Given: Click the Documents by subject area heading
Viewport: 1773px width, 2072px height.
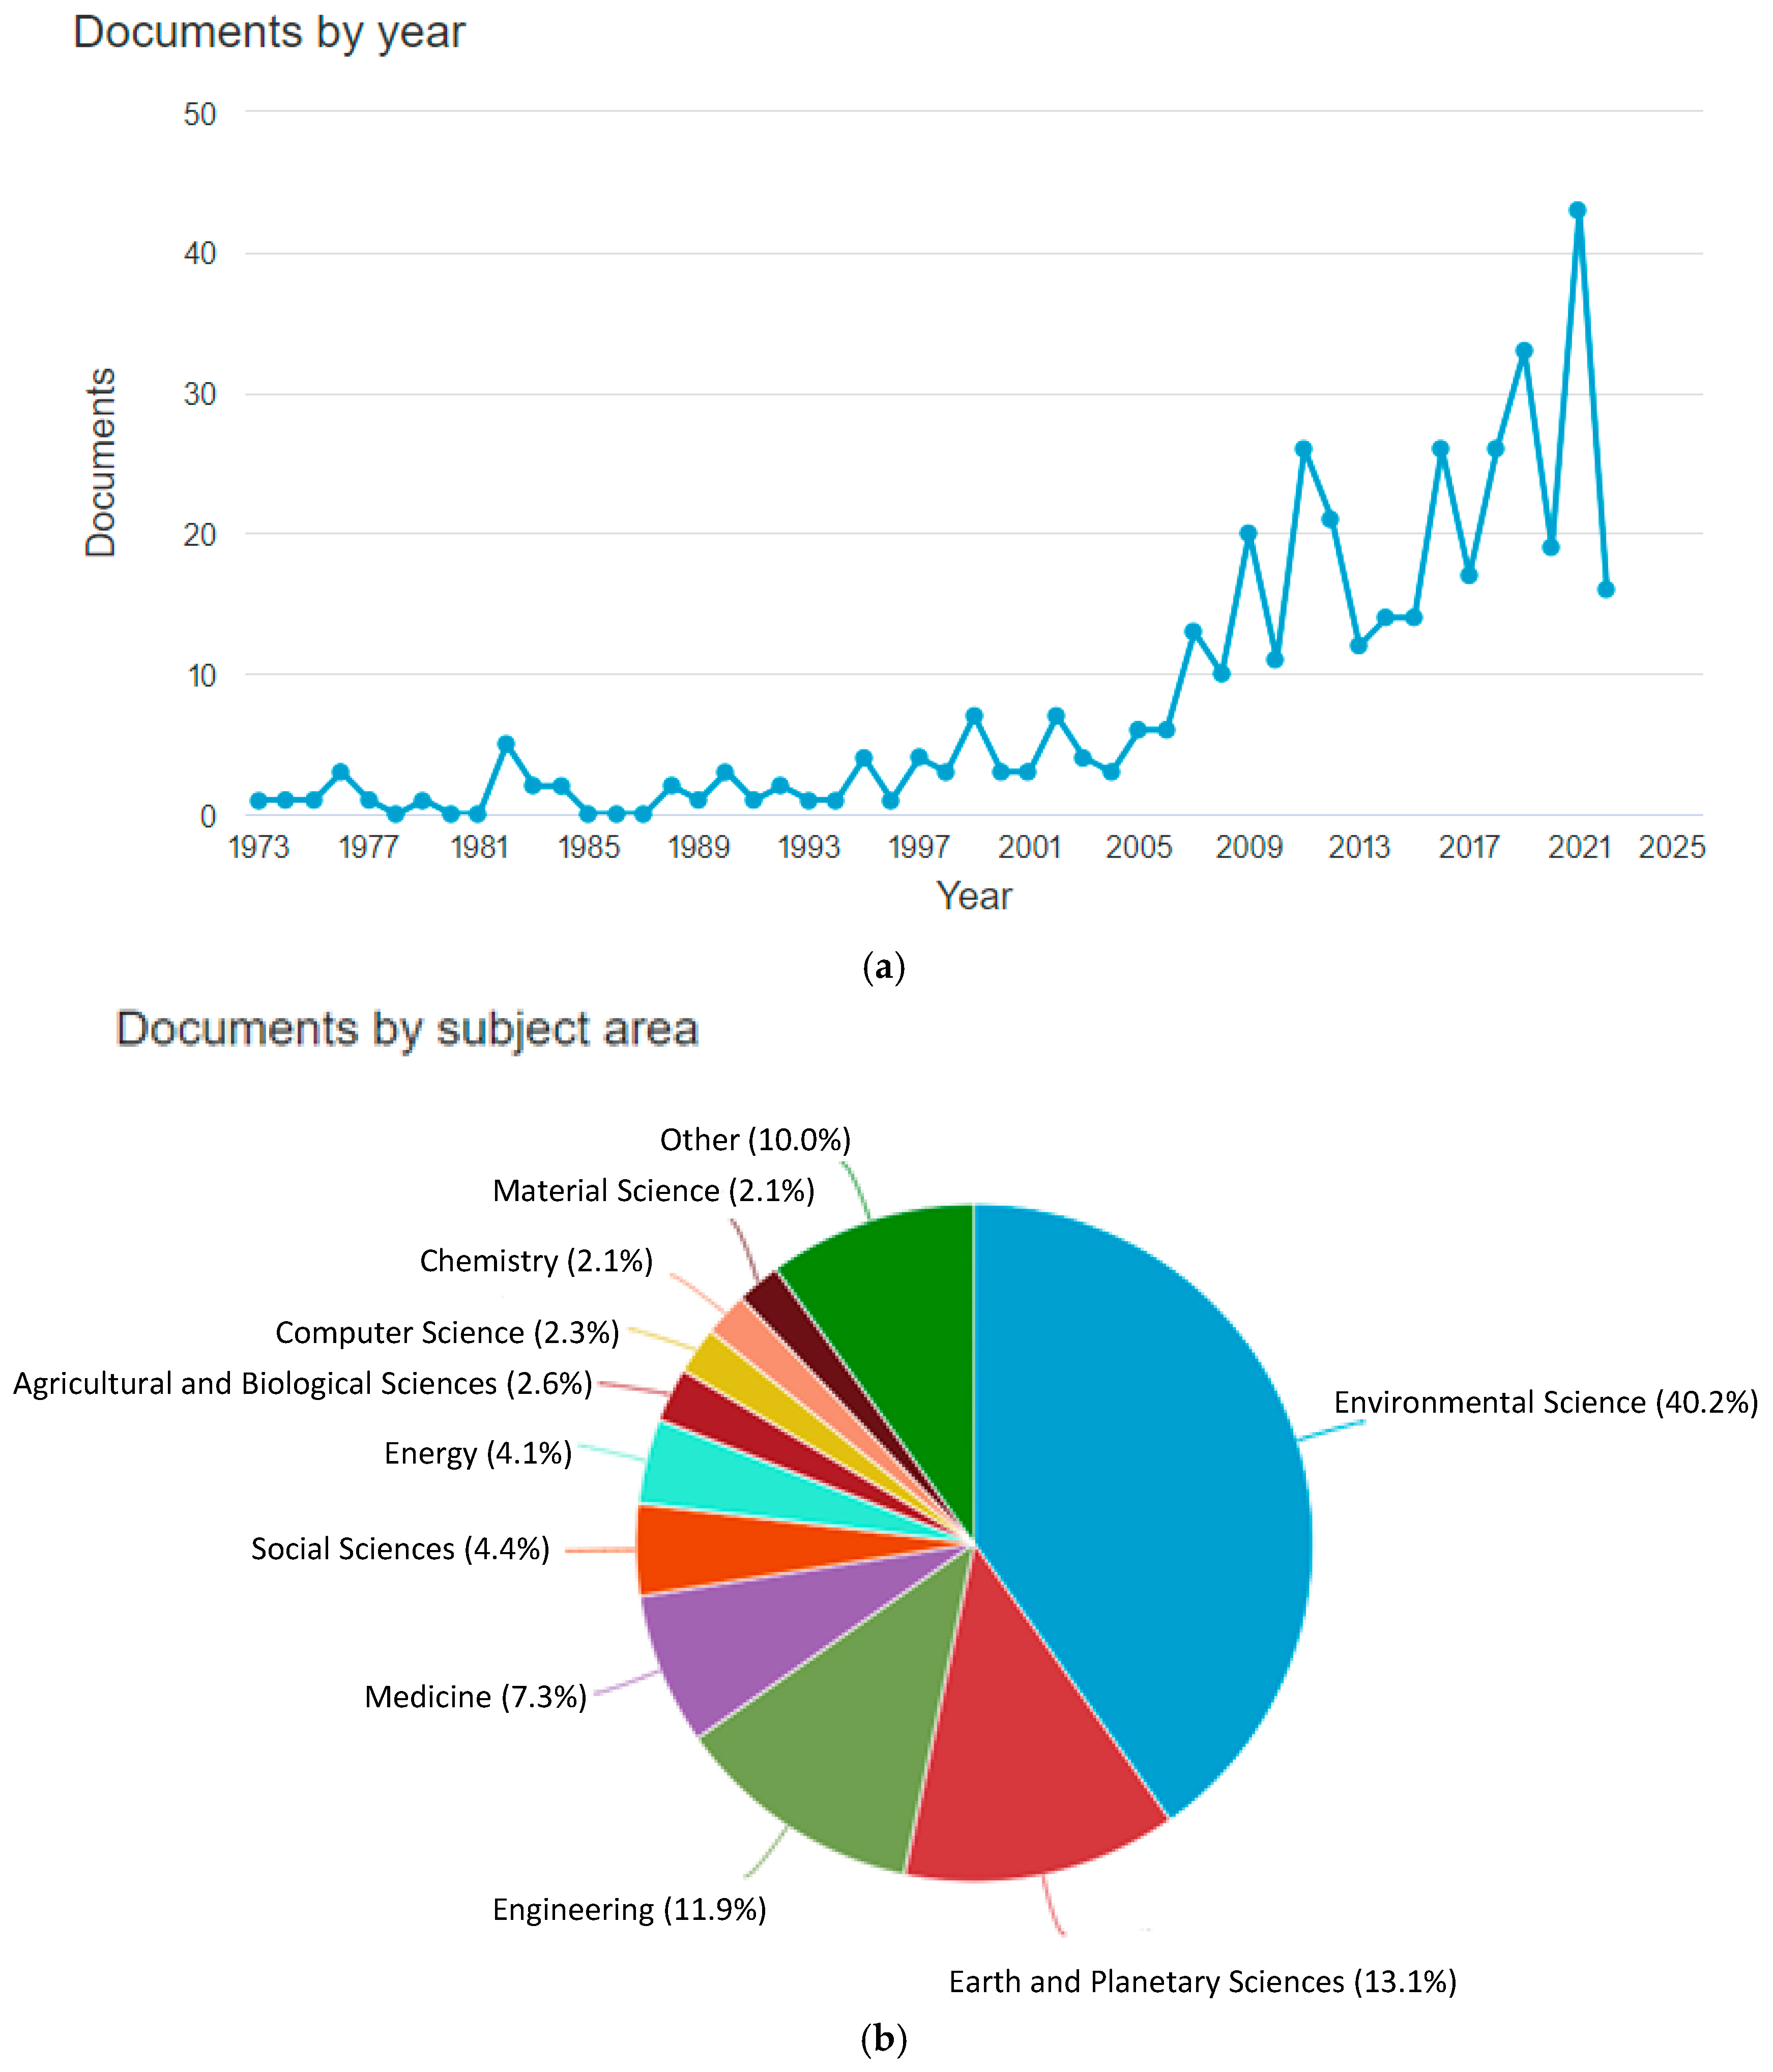Looking at the screenshot, I should [407, 1029].
